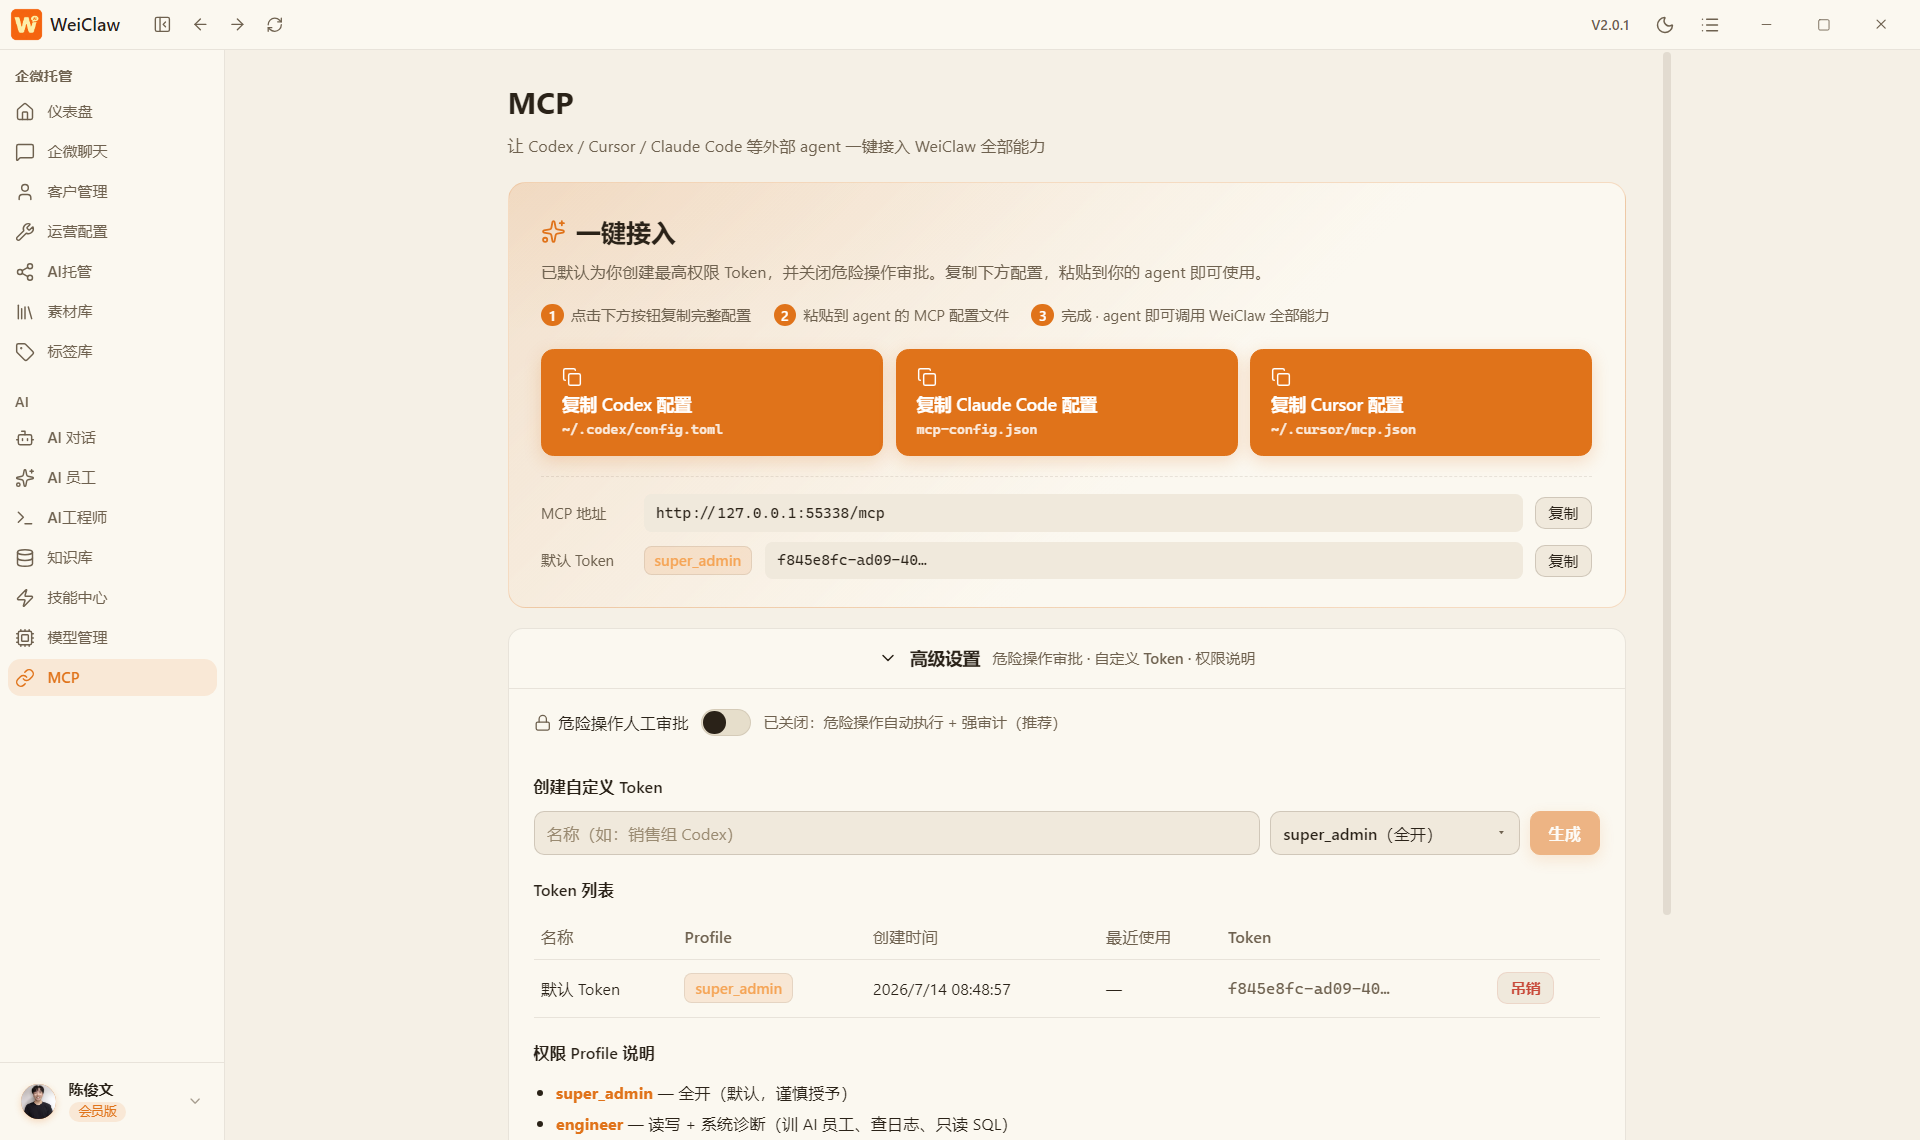The height and width of the screenshot is (1140, 1920).
Task: Click the 企微聊天 chat bubble icon
Action: pyautogui.click(x=25, y=151)
